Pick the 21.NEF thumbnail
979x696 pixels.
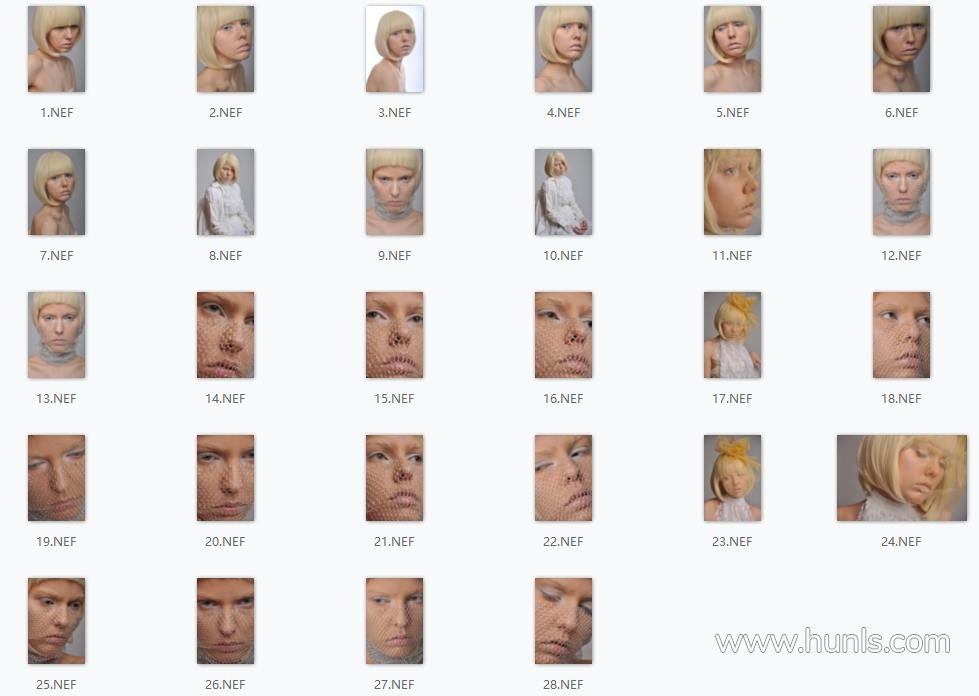395,478
